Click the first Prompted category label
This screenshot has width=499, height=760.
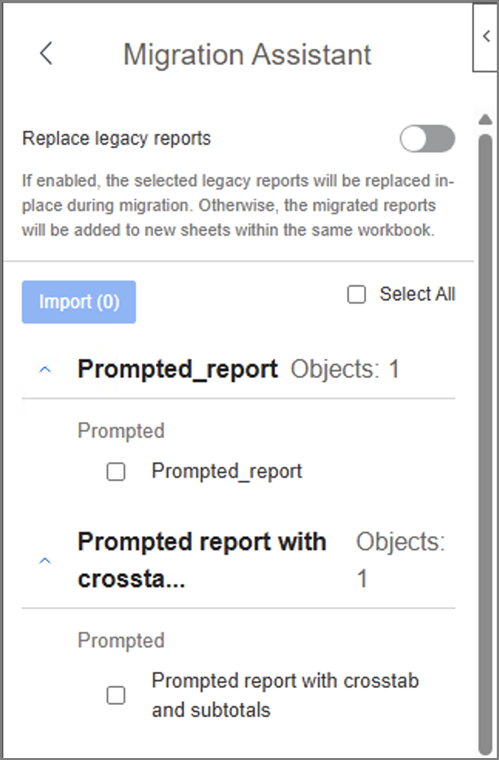121,431
